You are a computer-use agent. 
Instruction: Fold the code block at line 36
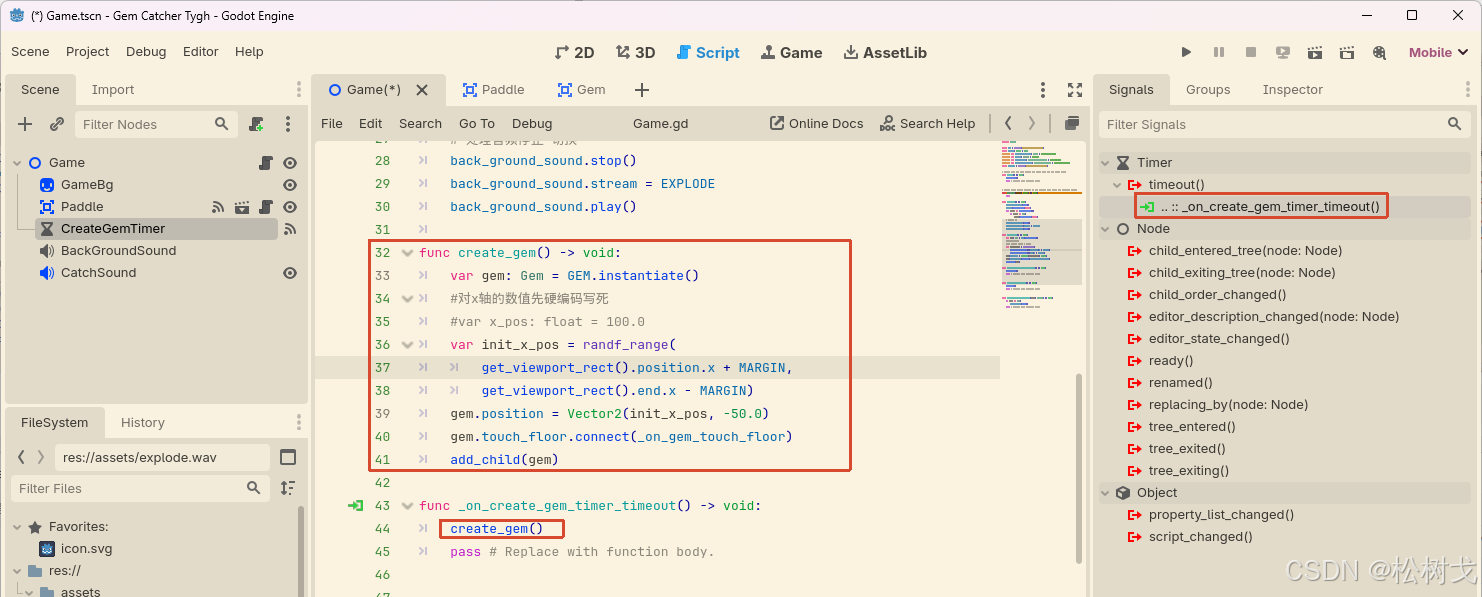click(407, 345)
